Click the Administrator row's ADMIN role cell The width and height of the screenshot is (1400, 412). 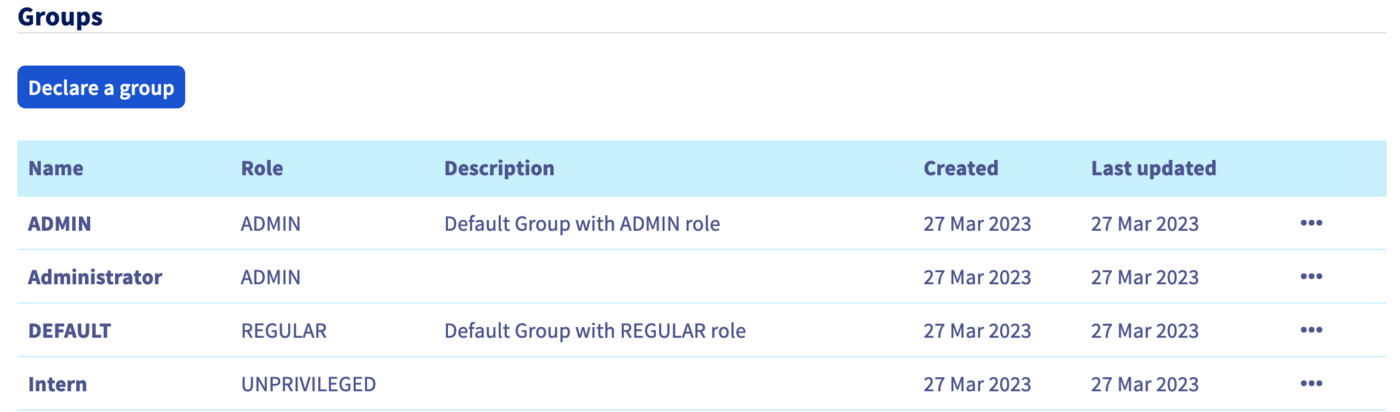click(x=271, y=277)
